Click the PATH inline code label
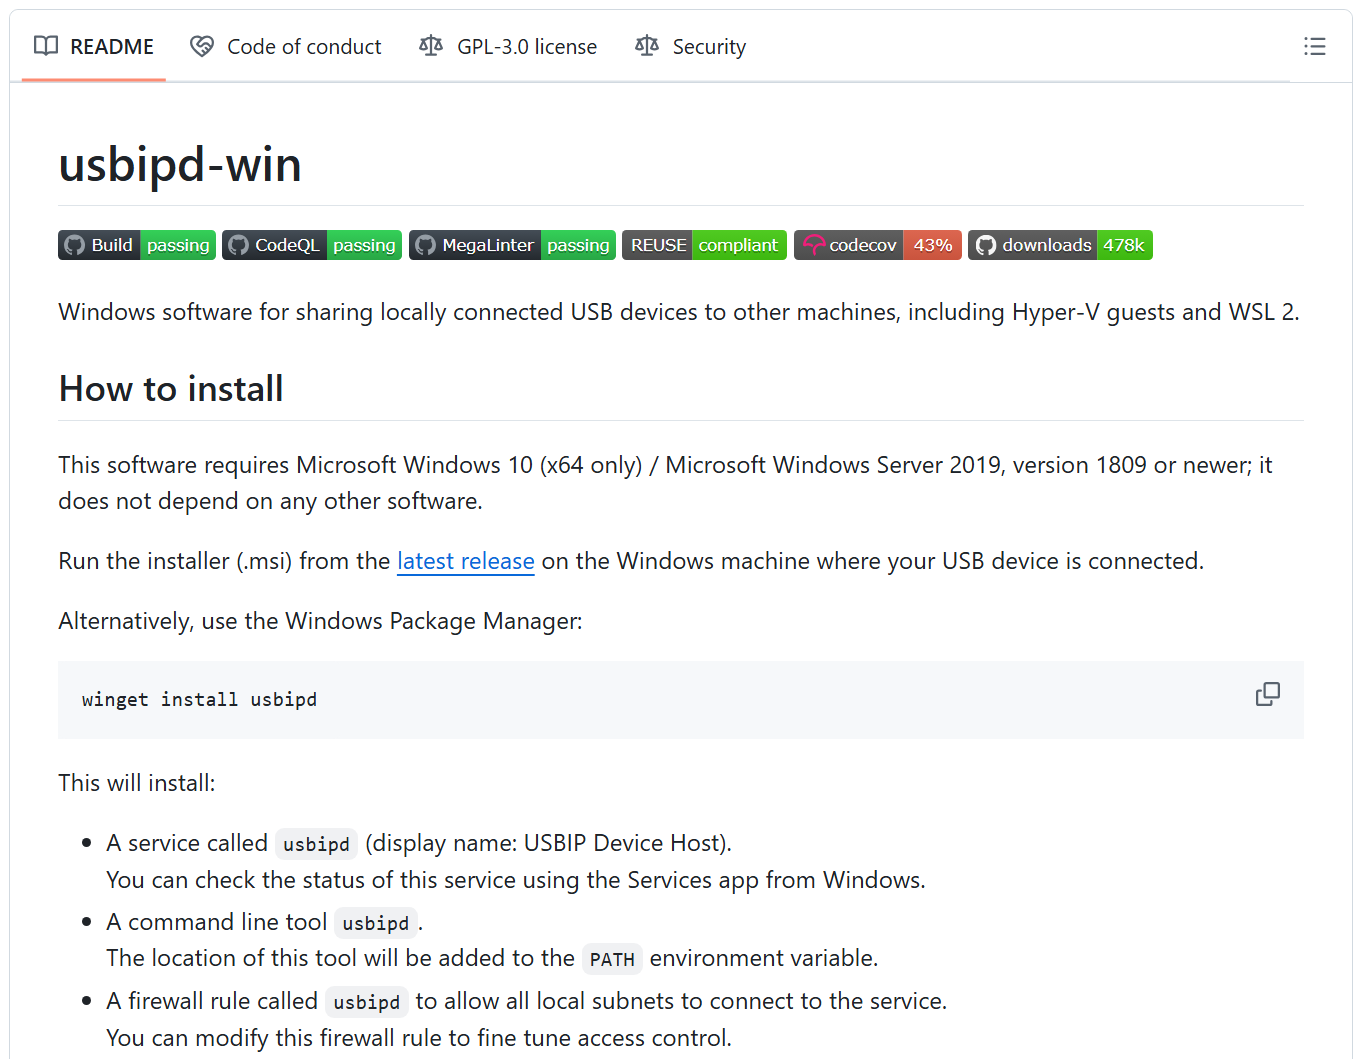The image size is (1363, 1059). 612,959
